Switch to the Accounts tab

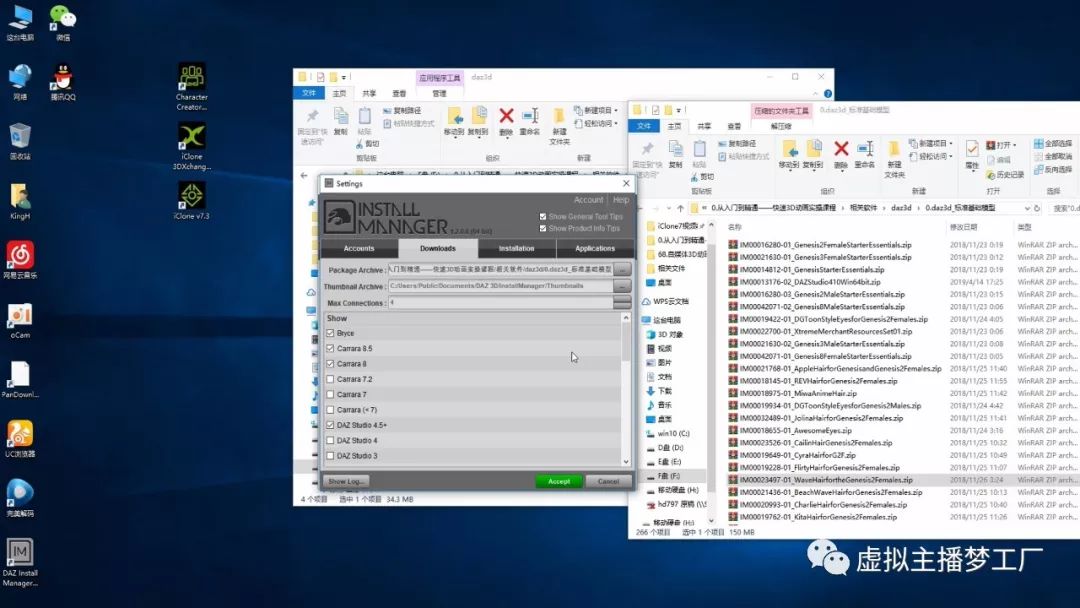359,249
